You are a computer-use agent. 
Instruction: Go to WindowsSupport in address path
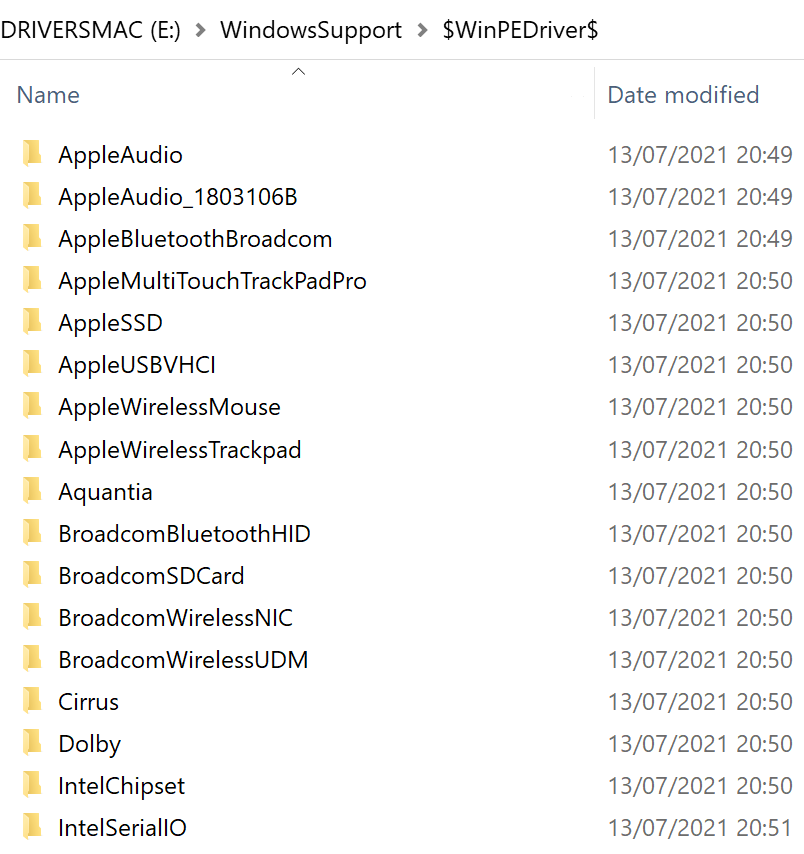click(311, 30)
